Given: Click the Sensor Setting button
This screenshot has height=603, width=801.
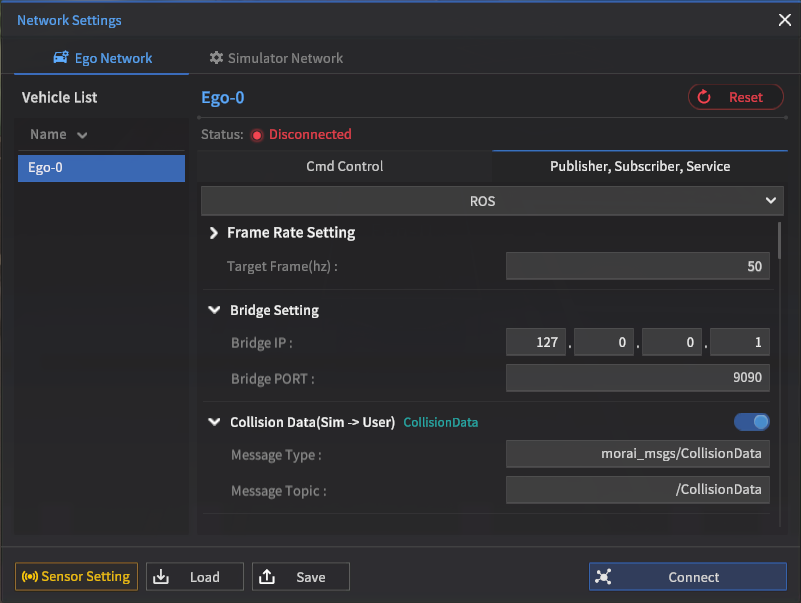Looking at the screenshot, I should click(76, 577).
